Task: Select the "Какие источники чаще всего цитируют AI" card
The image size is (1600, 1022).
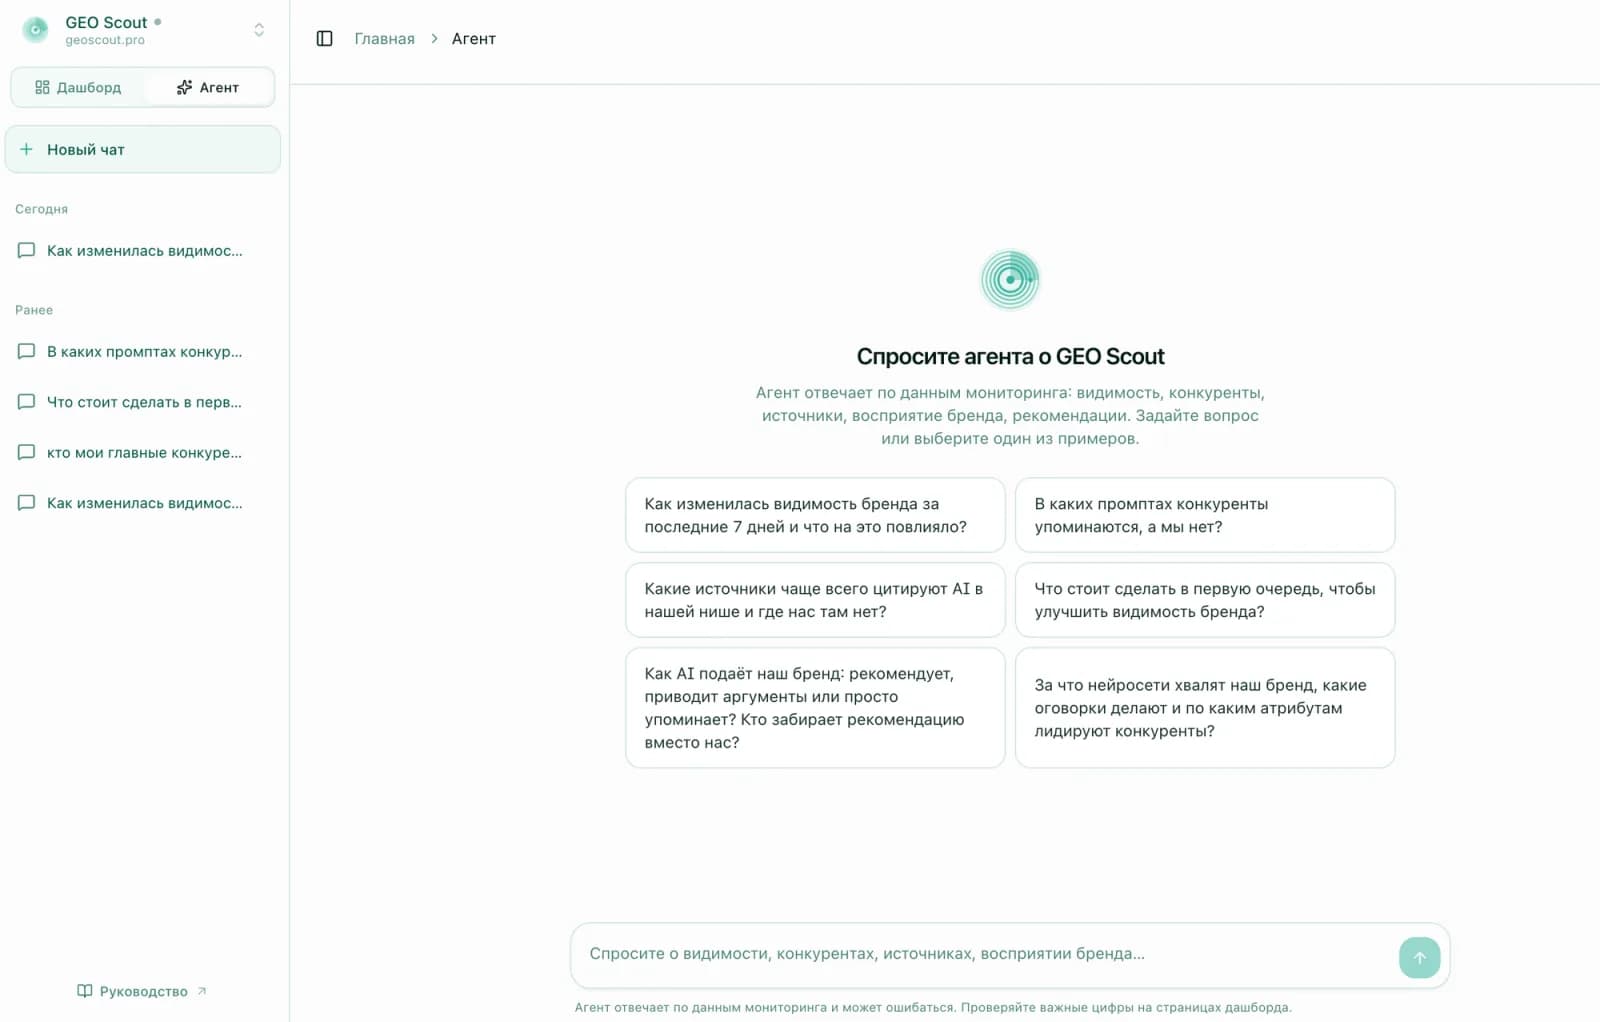Action: click(815, 600)
